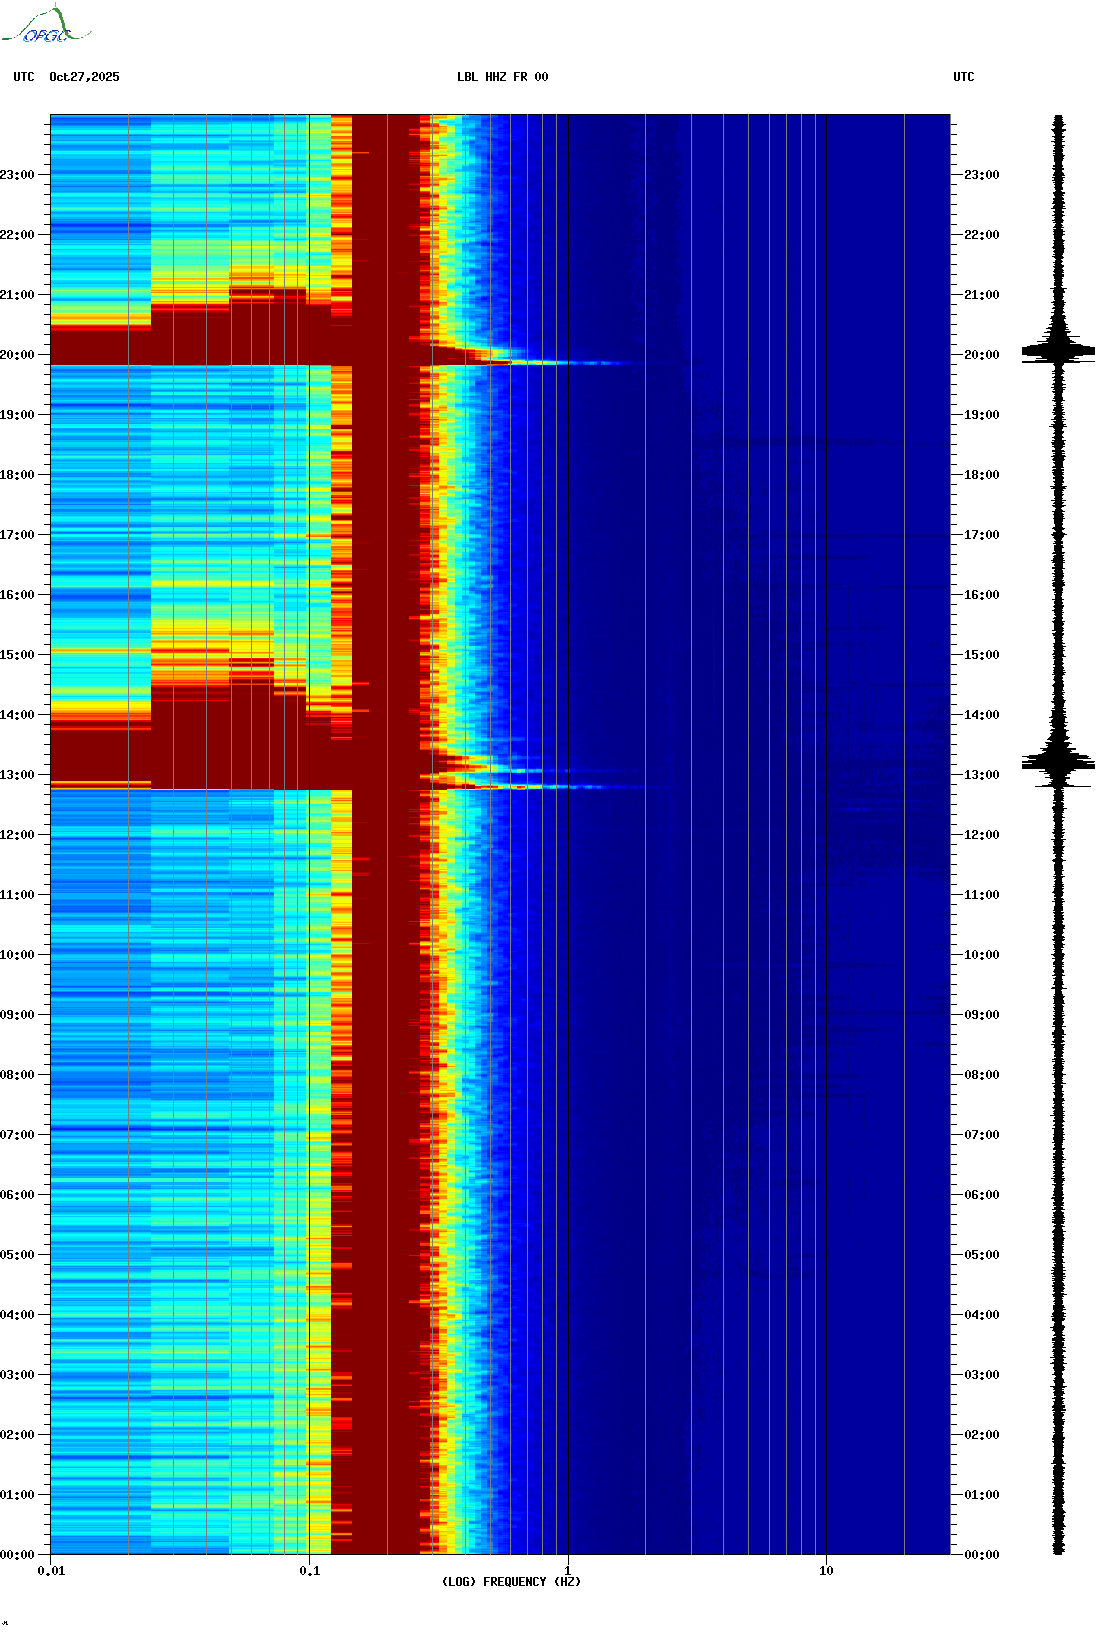
Task: Click the top-left UTC label
Action: [24, 77]
